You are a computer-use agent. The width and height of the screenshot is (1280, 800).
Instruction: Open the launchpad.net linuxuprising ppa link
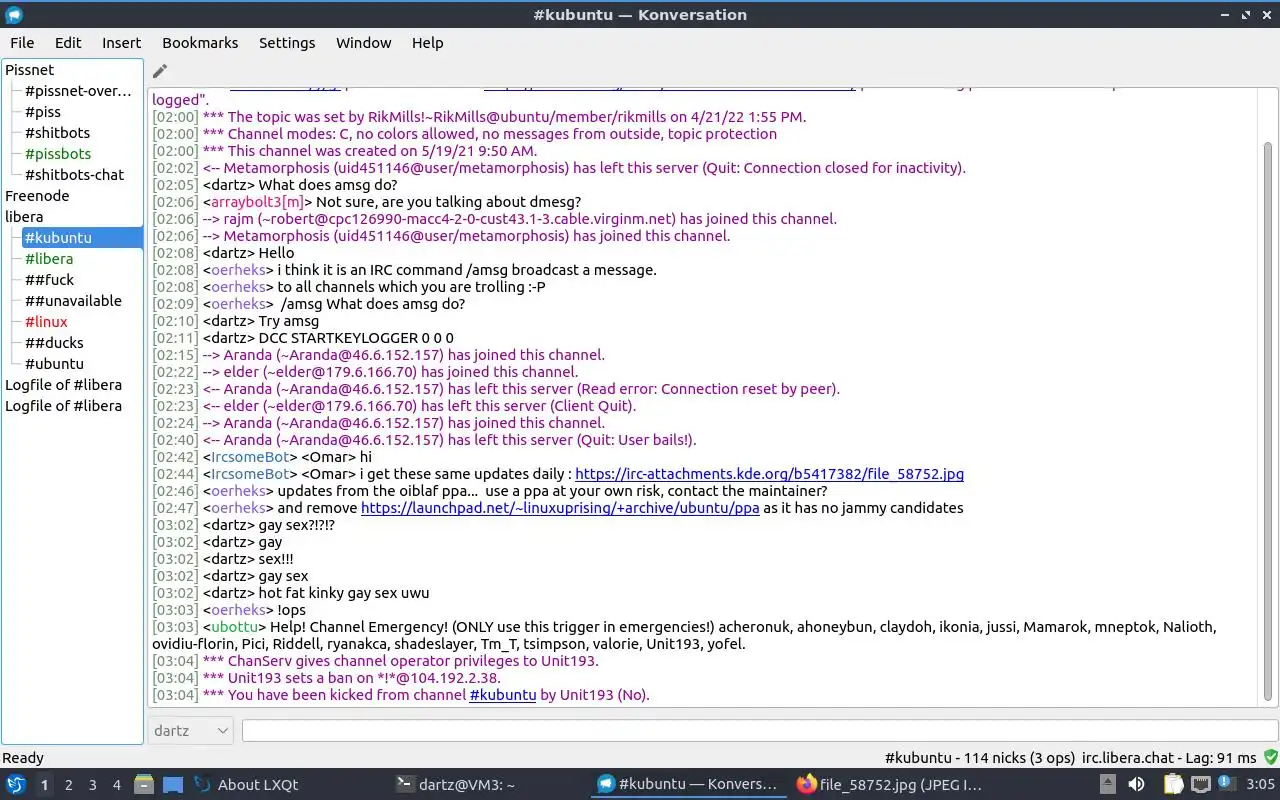(560, 508)
